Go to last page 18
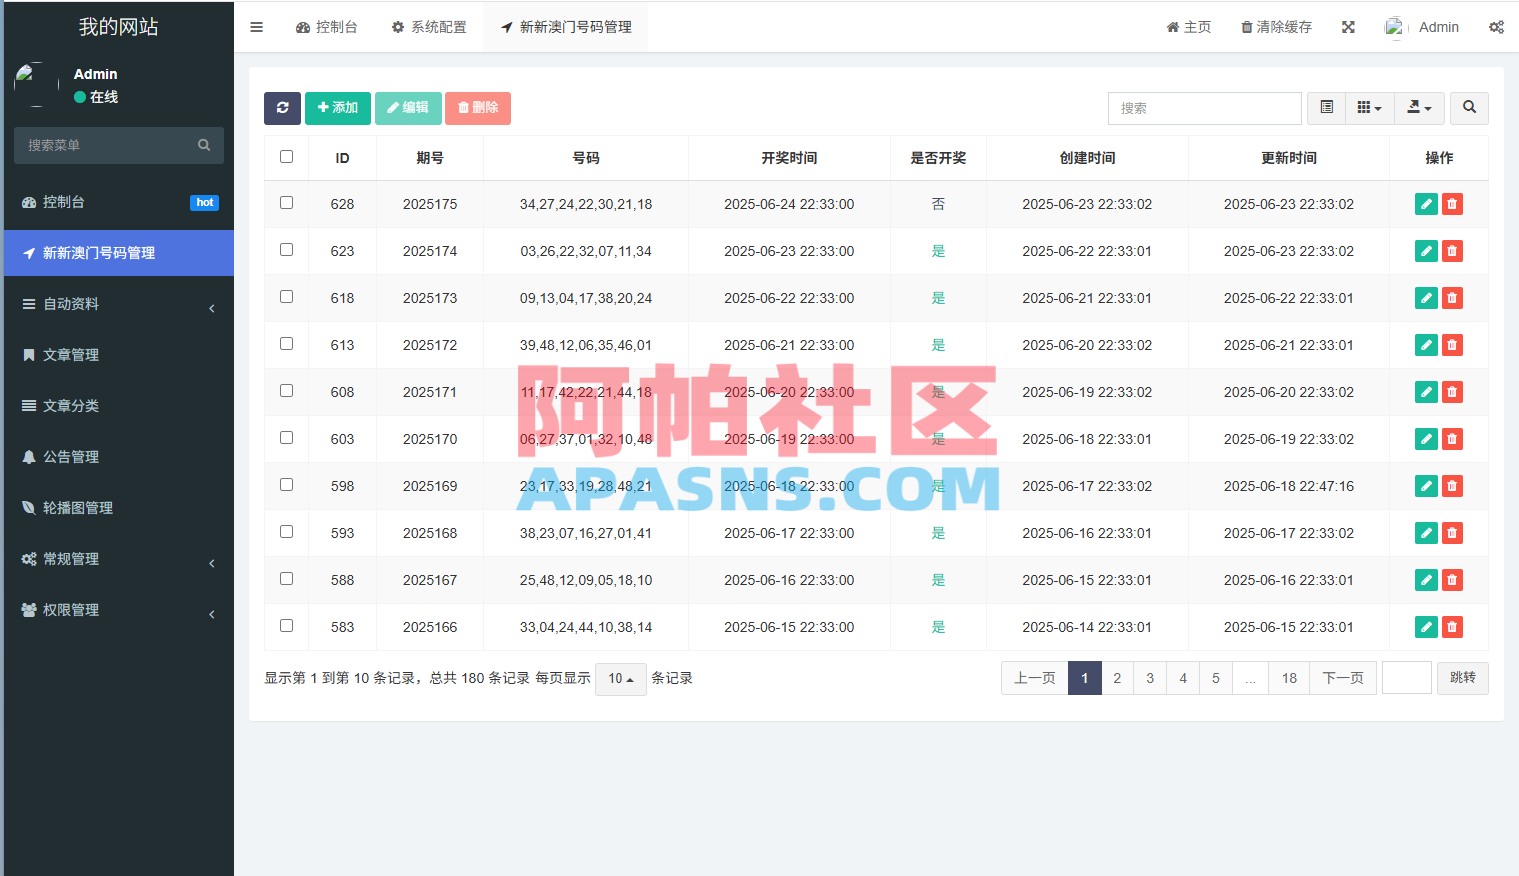Image resolution: width=1519 pixels, height=876 pixels. tap(1289, 678)
